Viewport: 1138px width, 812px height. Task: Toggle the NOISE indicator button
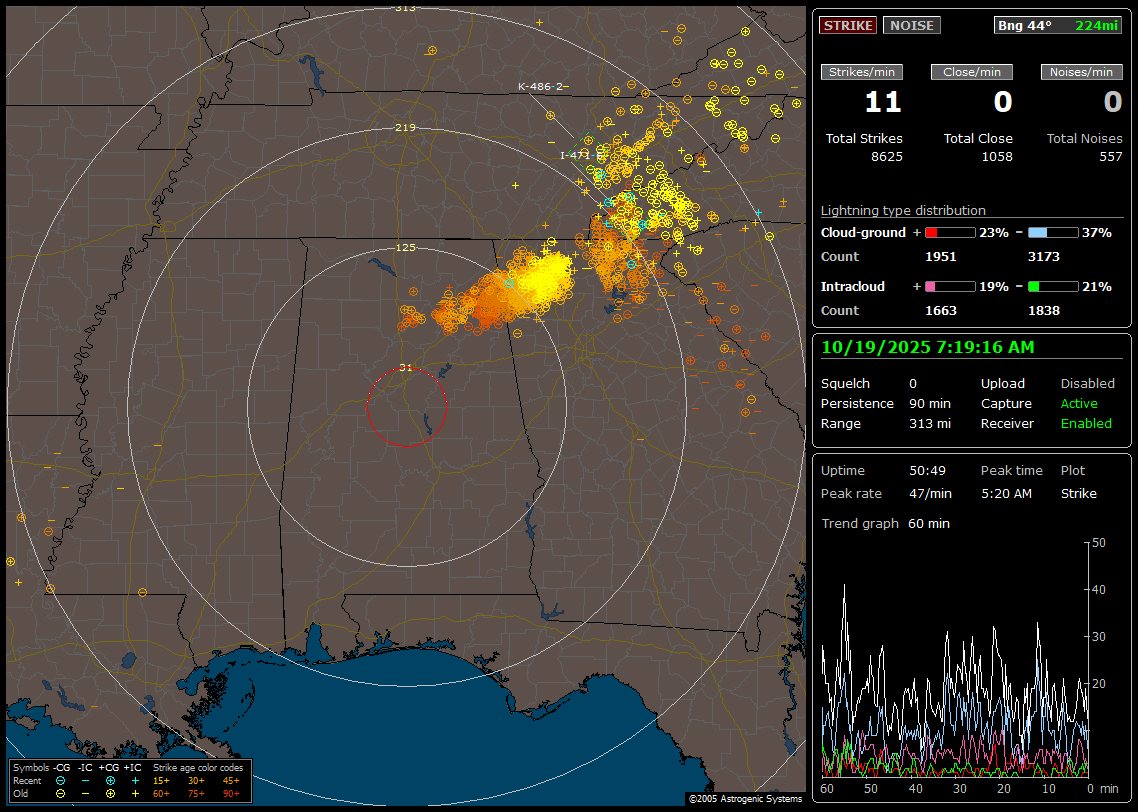(911, 25)
